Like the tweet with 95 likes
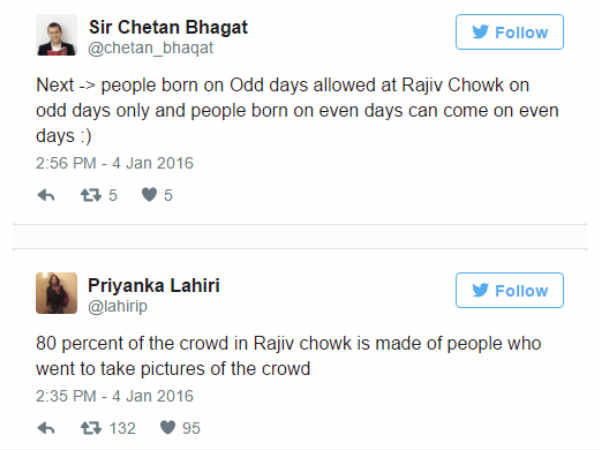 tap(168, 427)
